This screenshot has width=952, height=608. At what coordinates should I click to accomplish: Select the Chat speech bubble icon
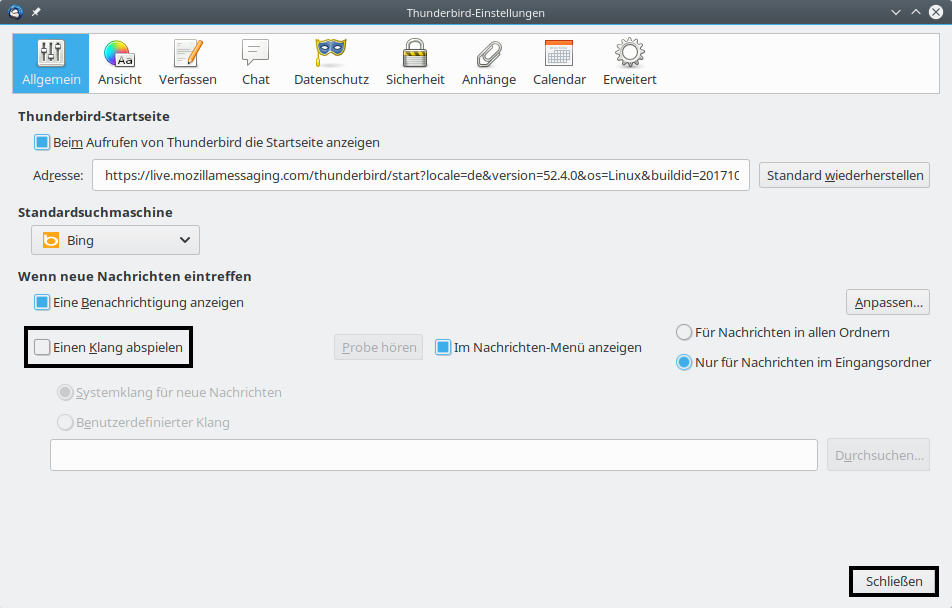pos(256,62)
